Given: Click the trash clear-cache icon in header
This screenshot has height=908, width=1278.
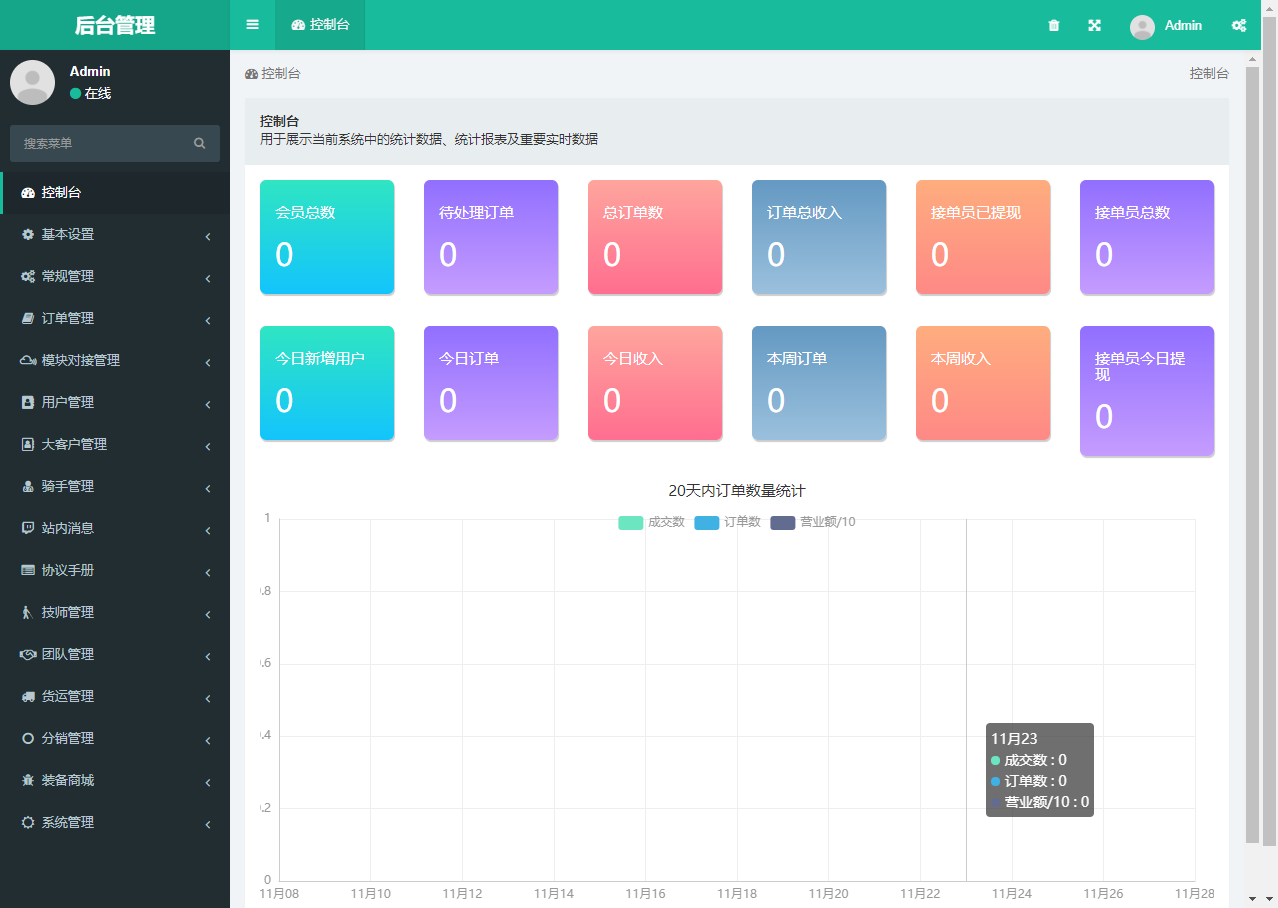Looking at the screenshot, I should tap(1053, 26).
